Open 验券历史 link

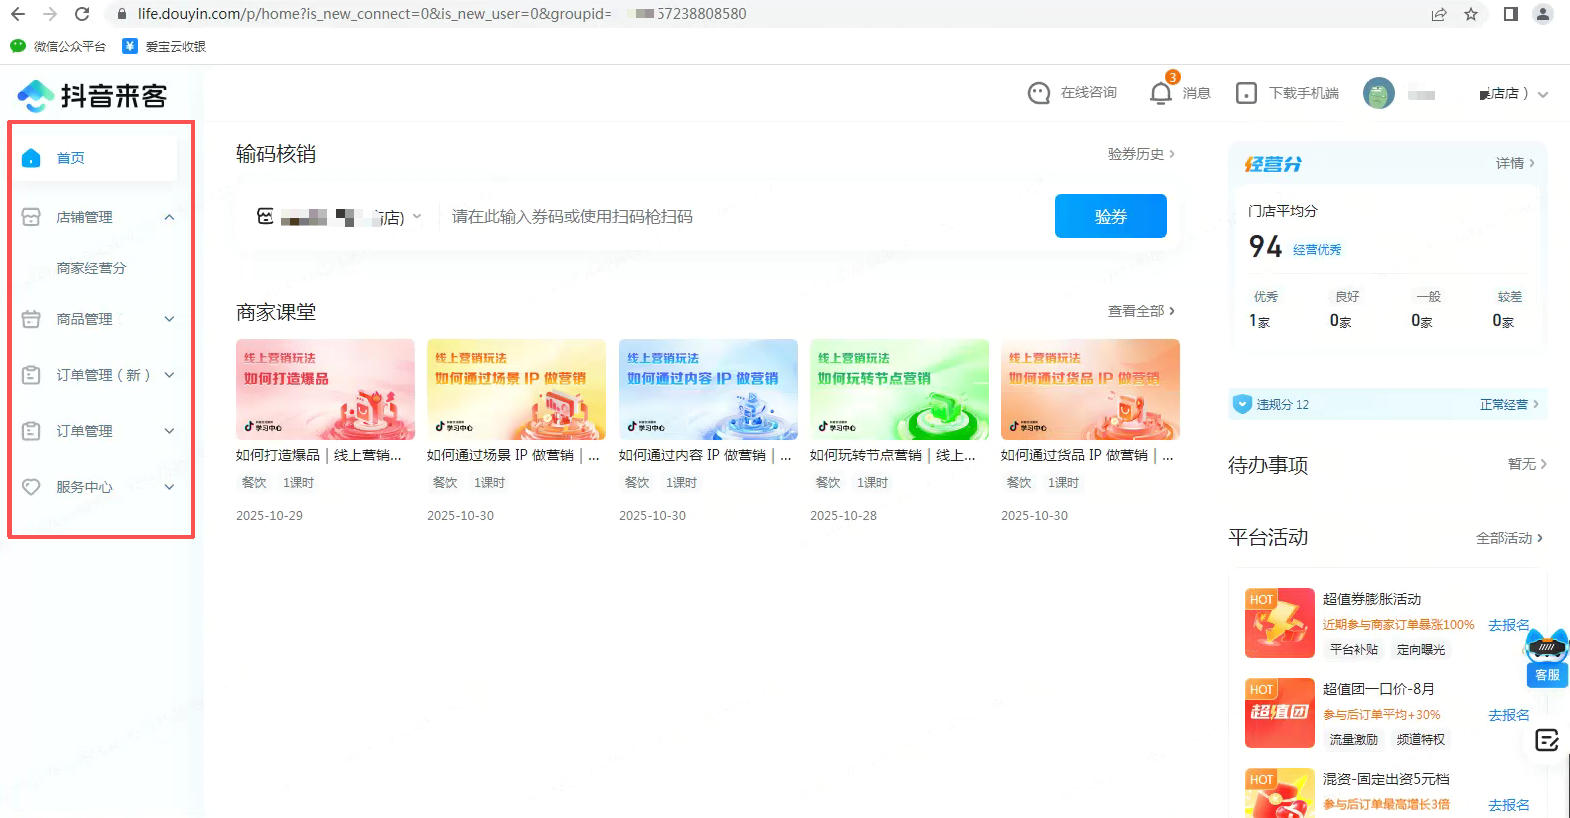[x=1140, y=154]
